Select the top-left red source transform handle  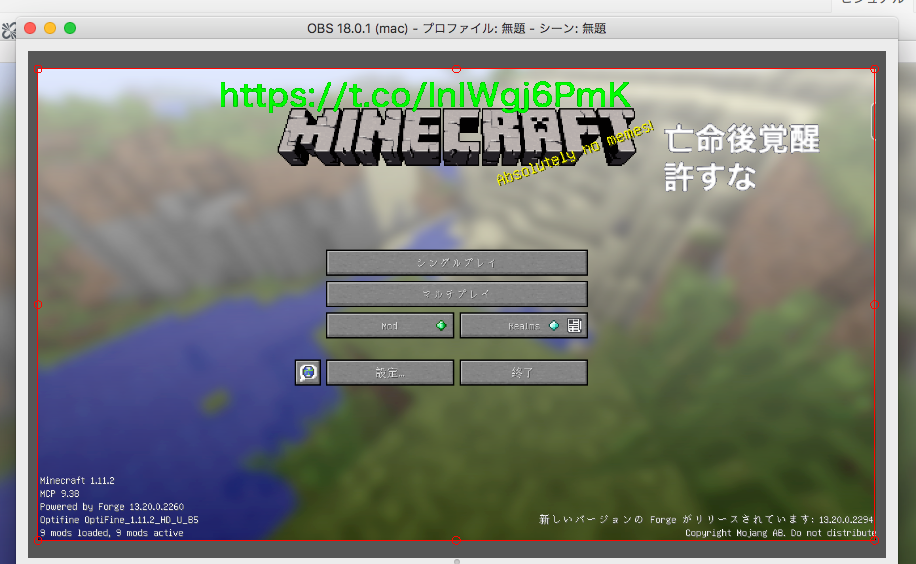[39, 70]
